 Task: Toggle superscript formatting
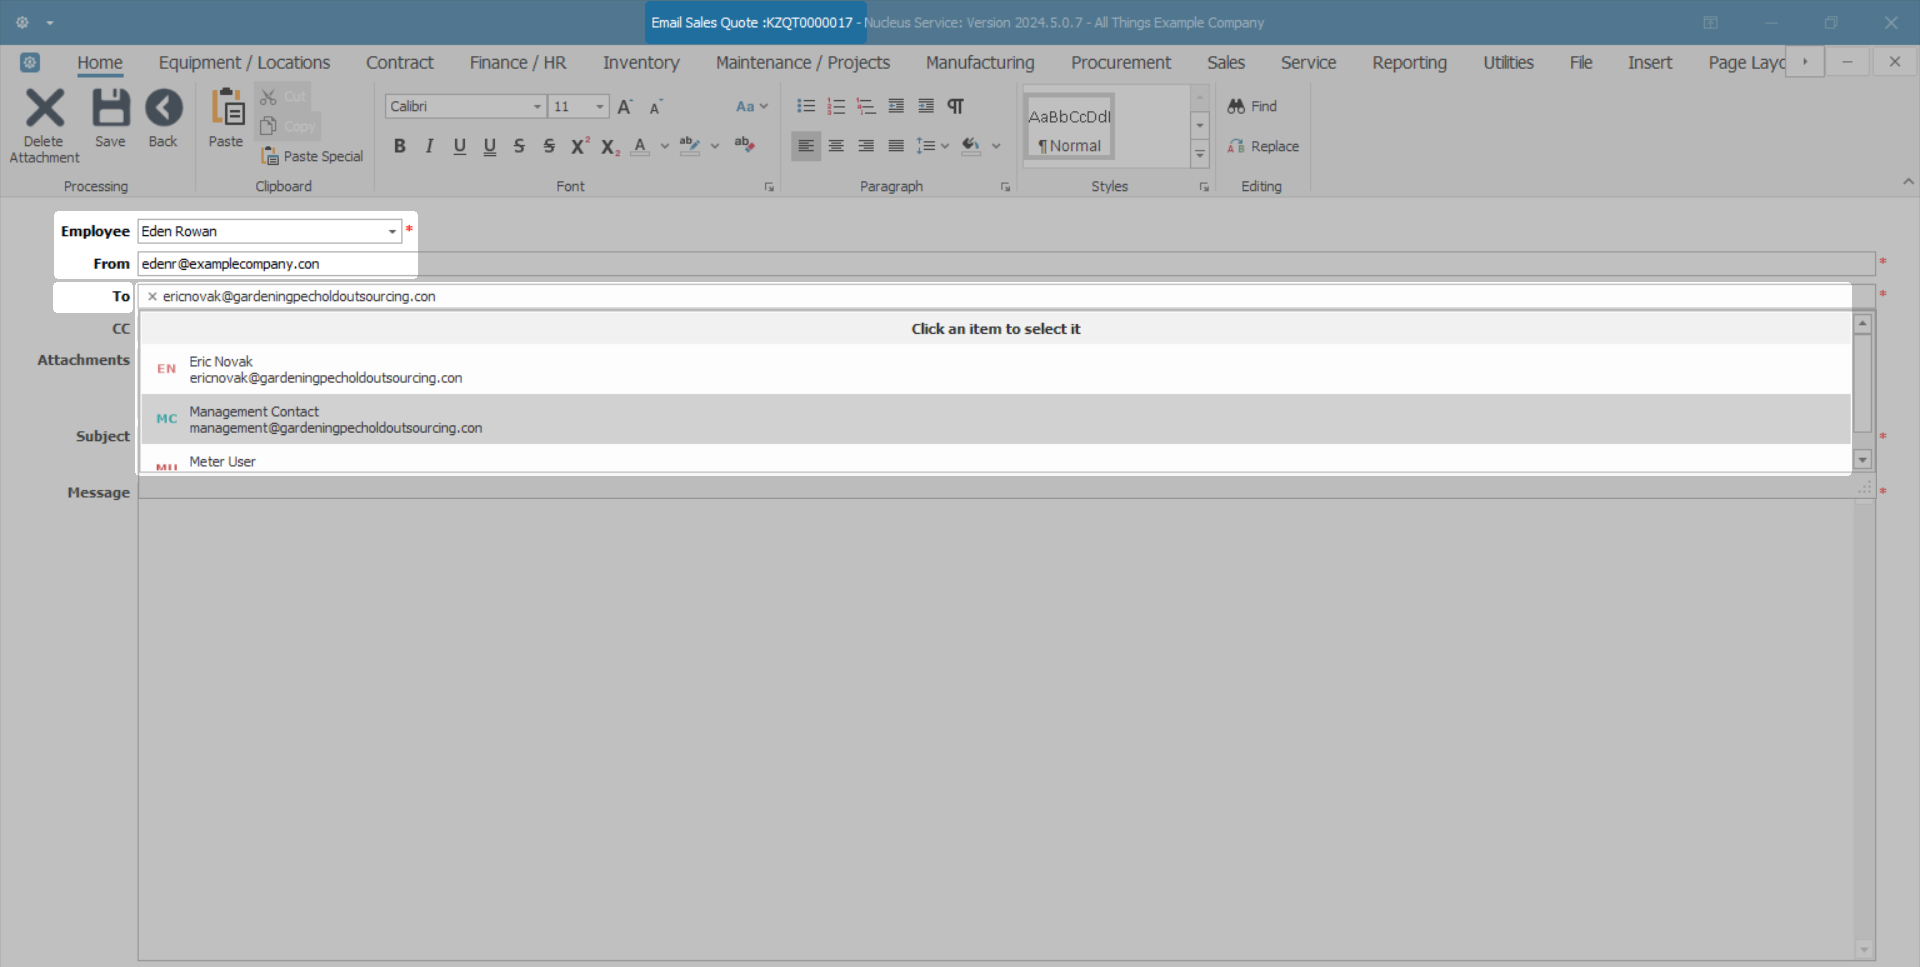pos(580,146)
